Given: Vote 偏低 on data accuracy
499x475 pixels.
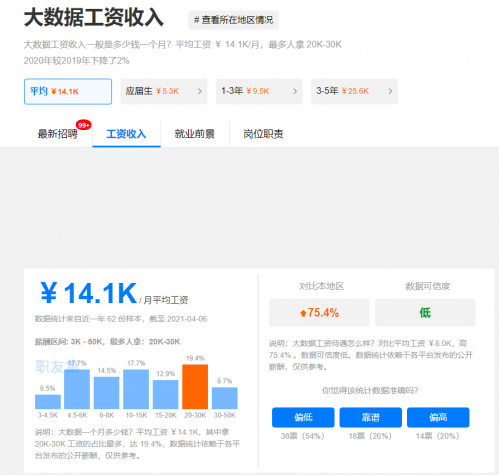Looking at the screenshot, I should 303,417.
